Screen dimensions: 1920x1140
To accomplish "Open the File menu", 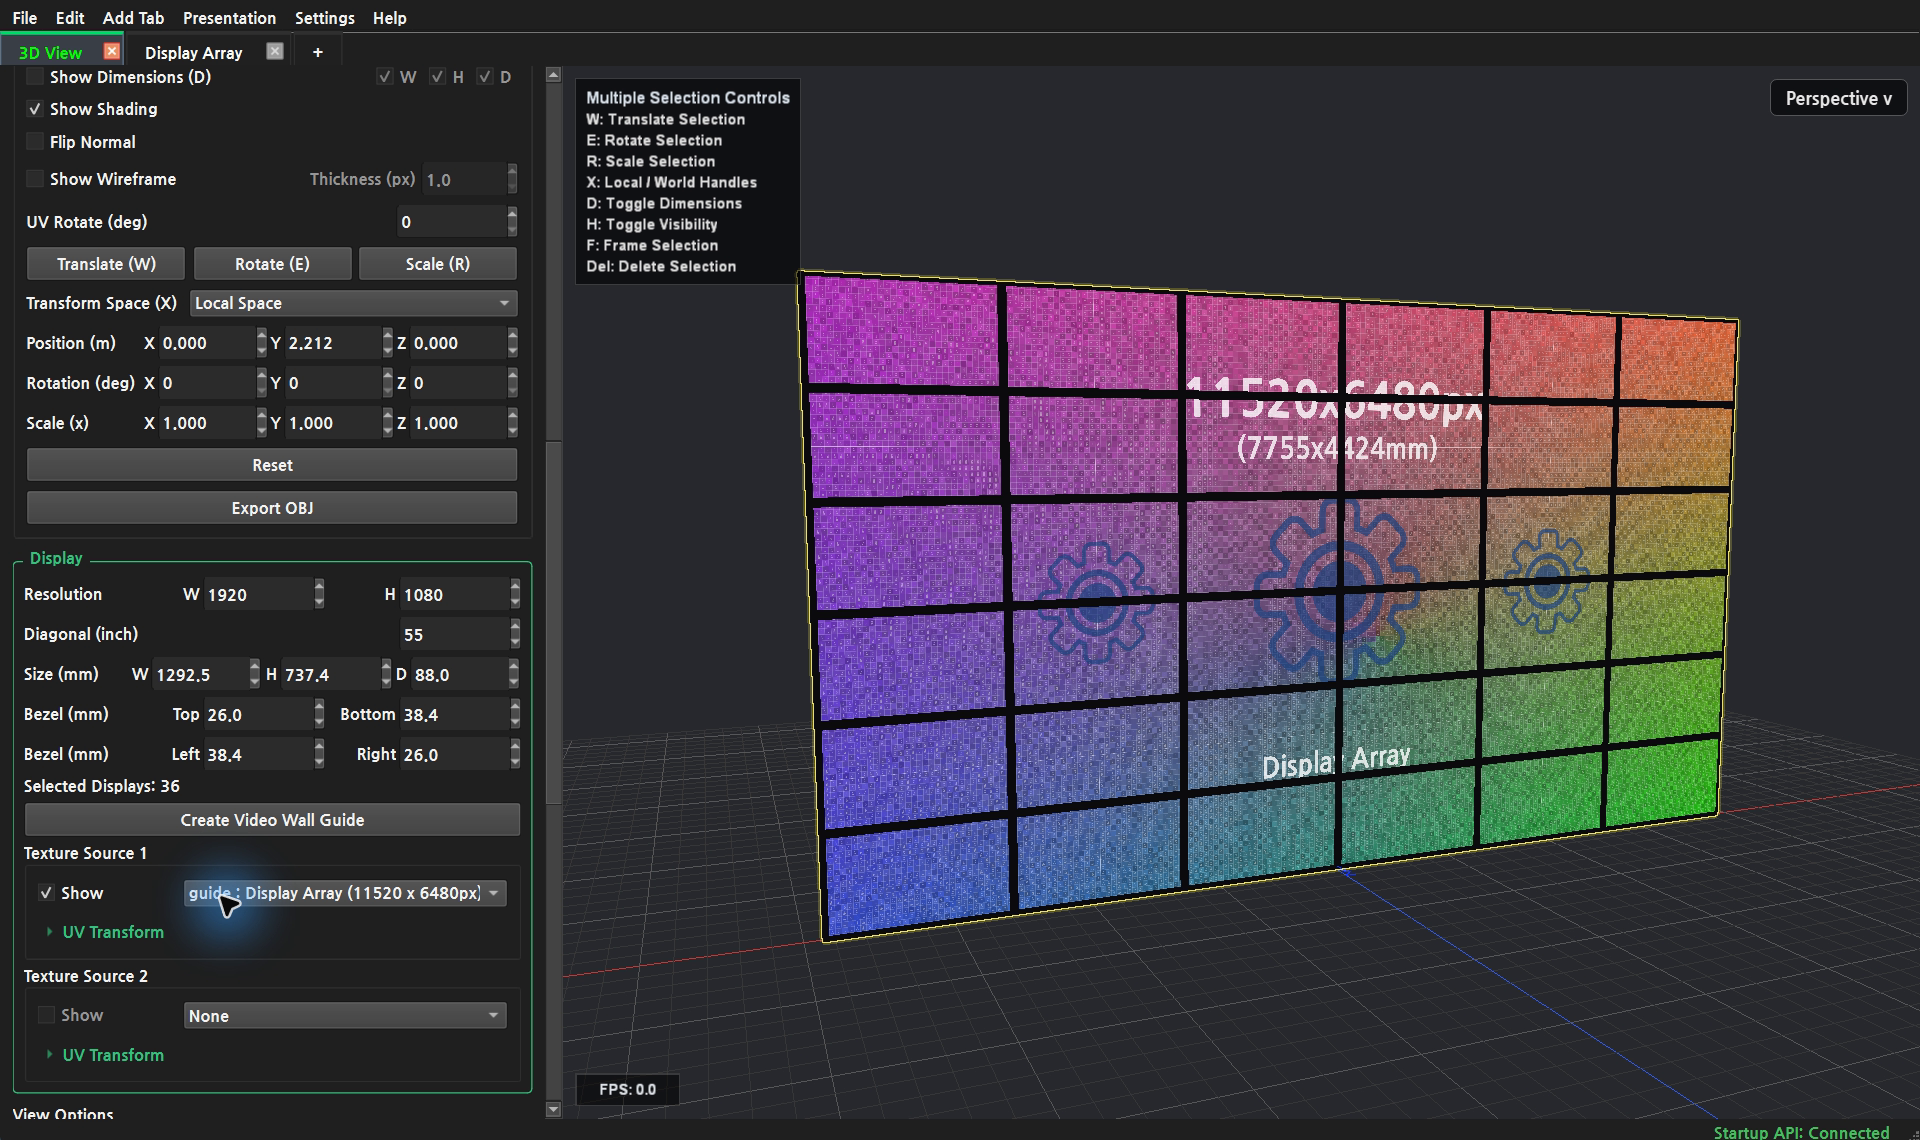I will coord(25,18).
